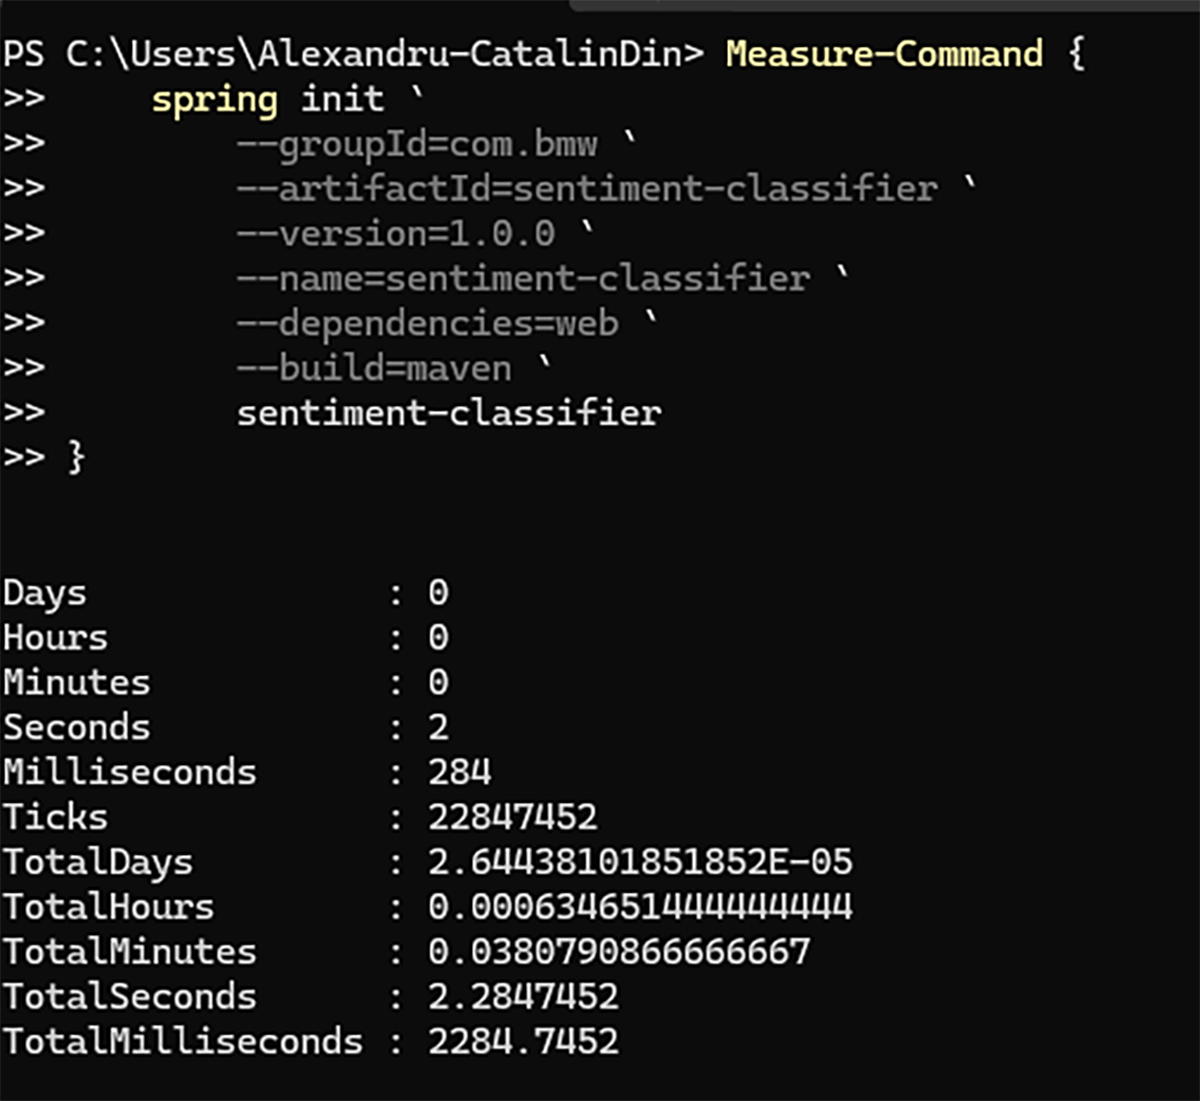Click the --groupId=com.bmw argument
The width and height of the screenshot is (1200, 1101).
pyautogui.click(x=417, y=144)
